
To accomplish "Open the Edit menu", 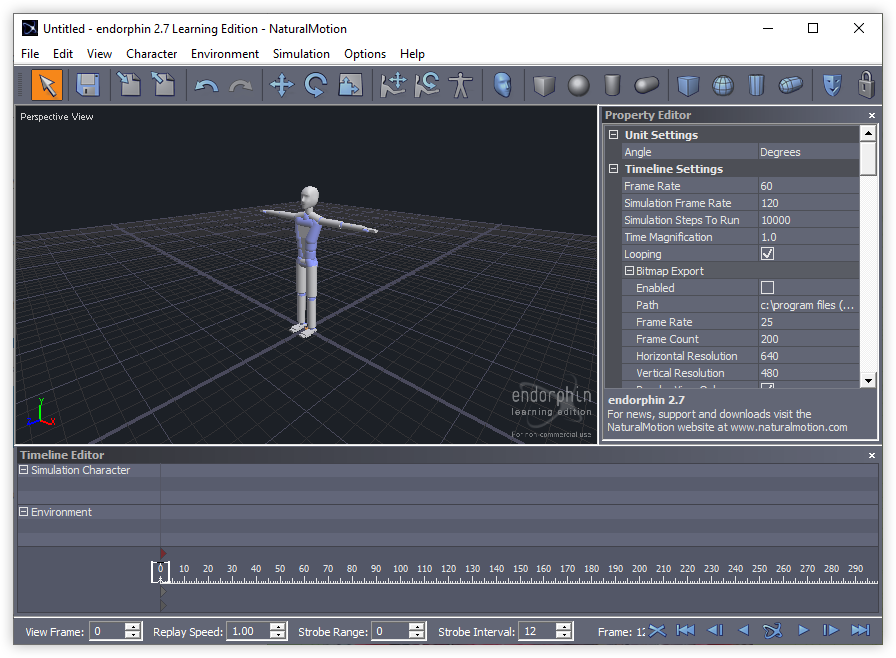I will [x=63, y=54].
